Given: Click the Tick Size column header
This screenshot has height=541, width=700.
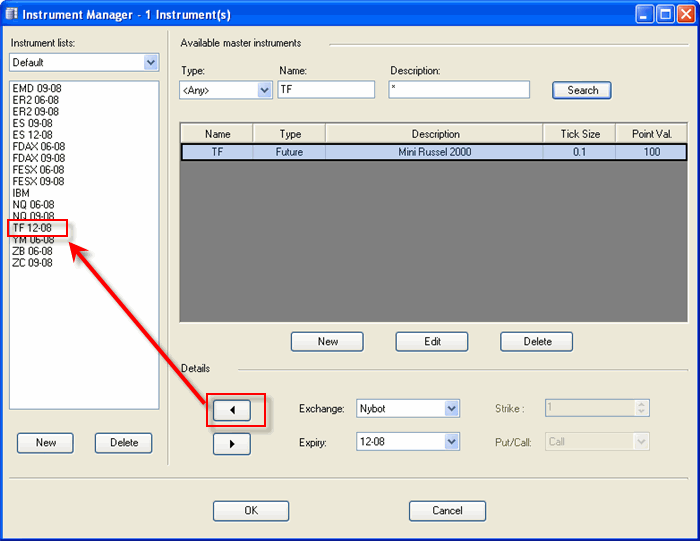Looking at the screenshot, I should tap(579, 134).
